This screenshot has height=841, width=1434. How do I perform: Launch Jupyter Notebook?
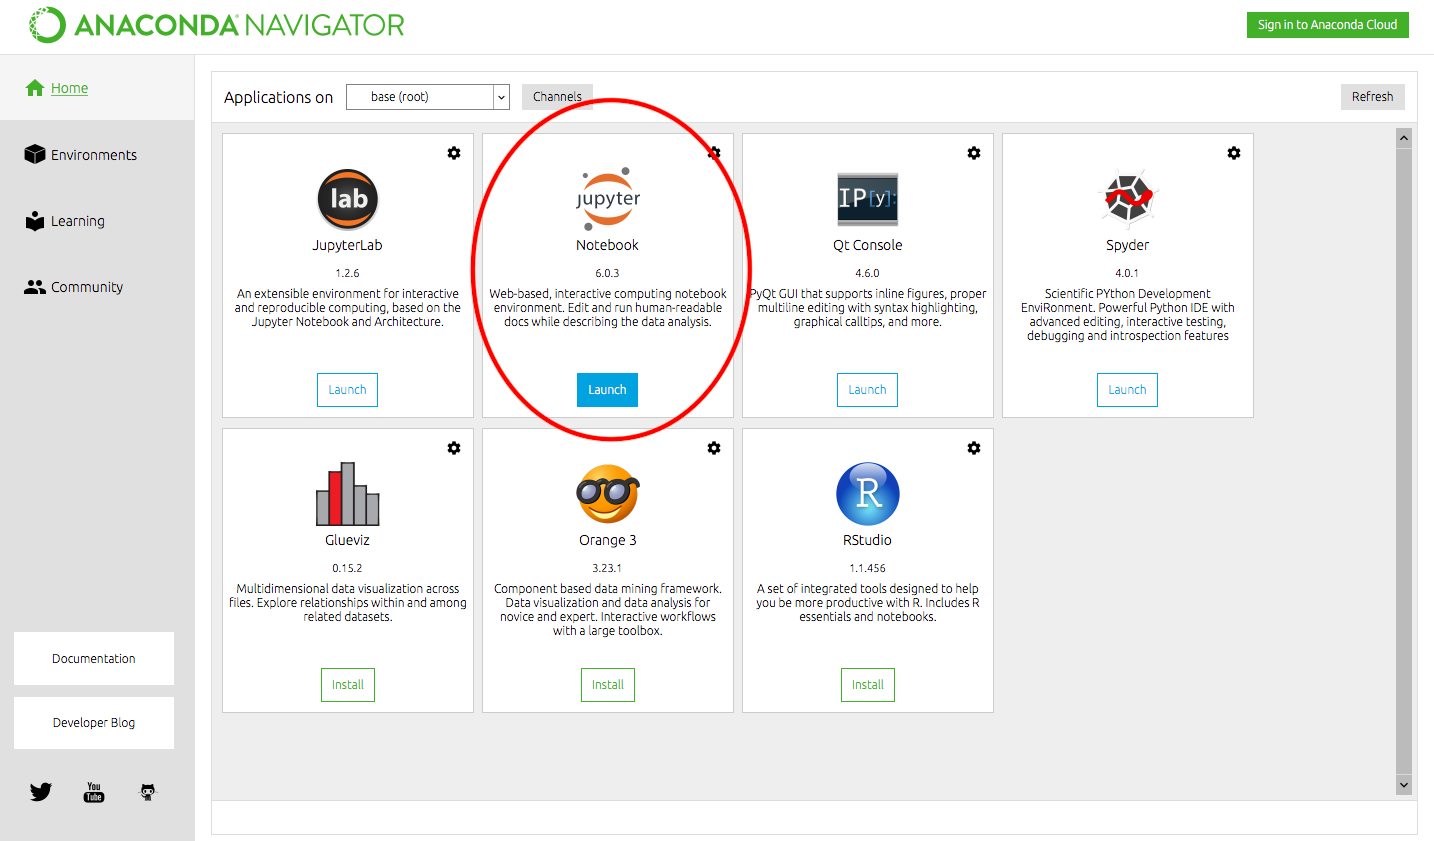click(607, 390)
